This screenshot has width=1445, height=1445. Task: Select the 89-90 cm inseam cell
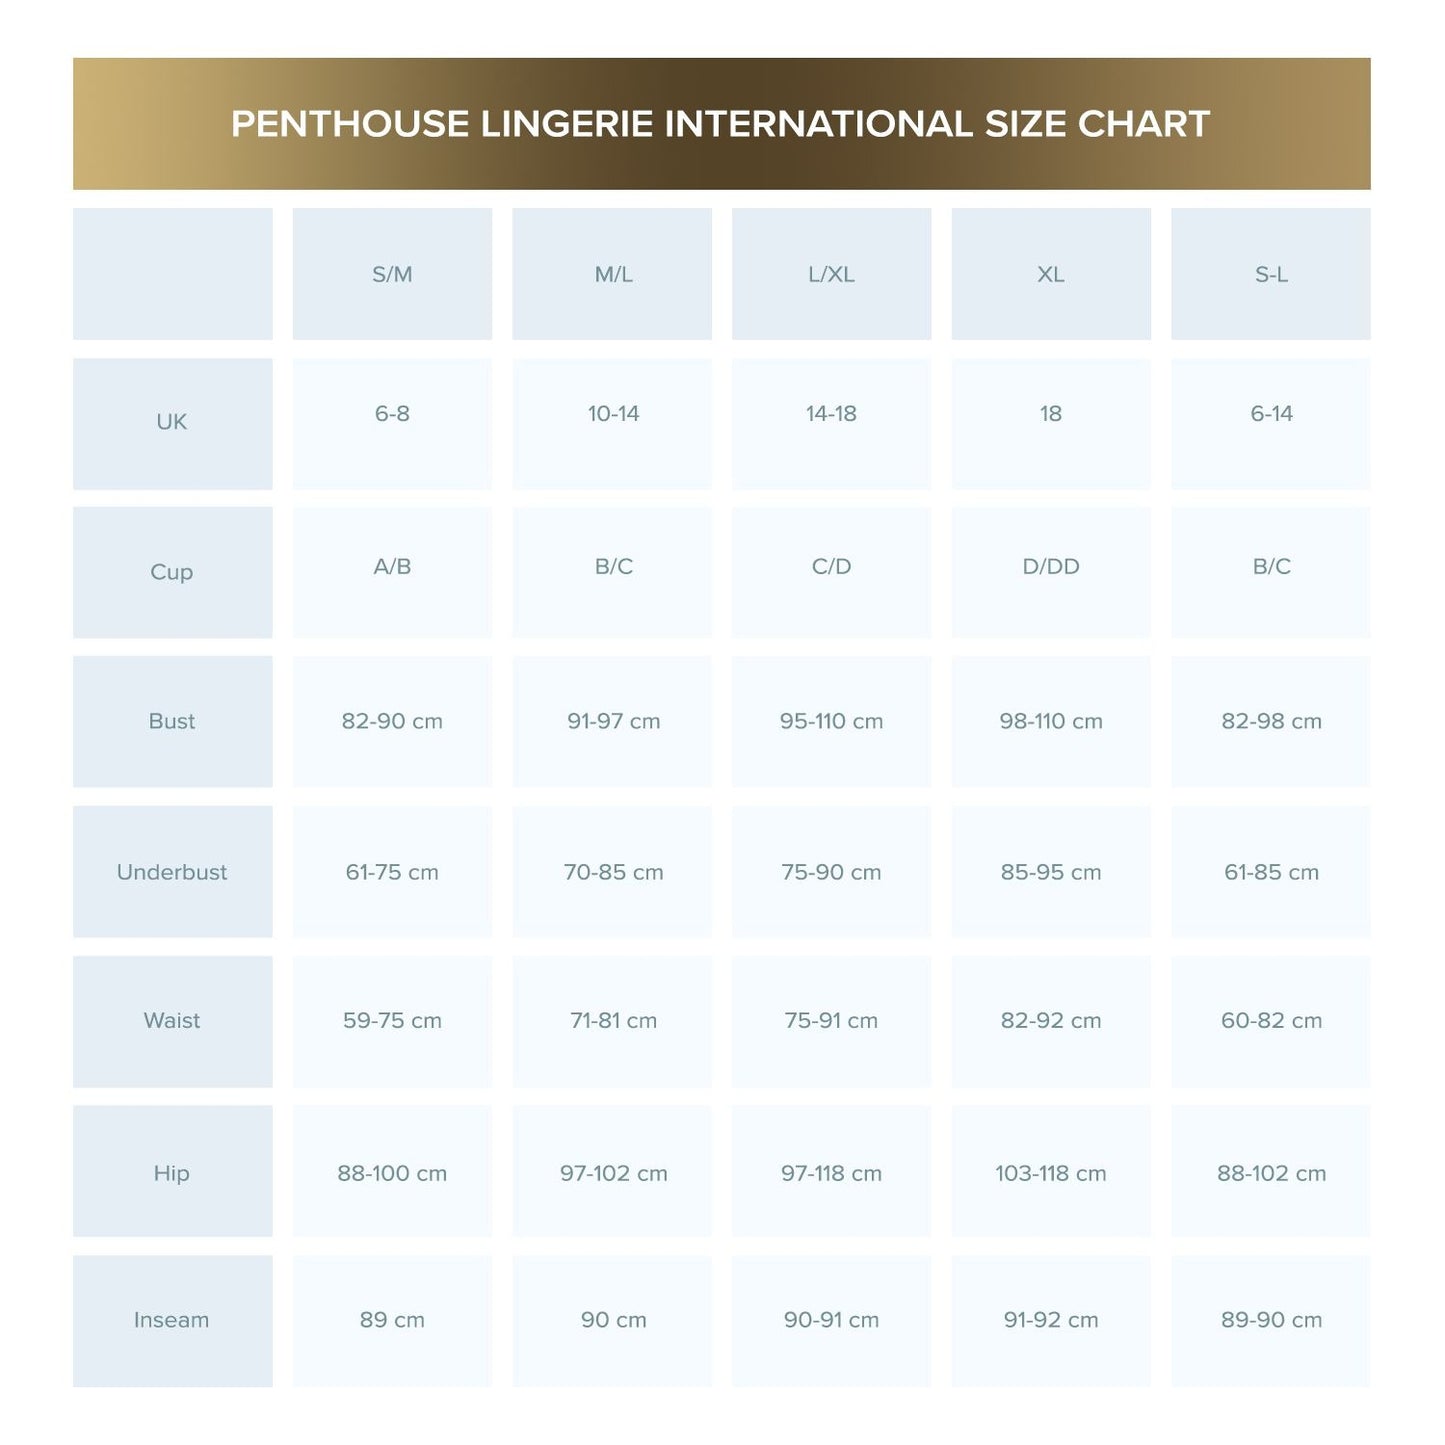coord(1271,1320)
